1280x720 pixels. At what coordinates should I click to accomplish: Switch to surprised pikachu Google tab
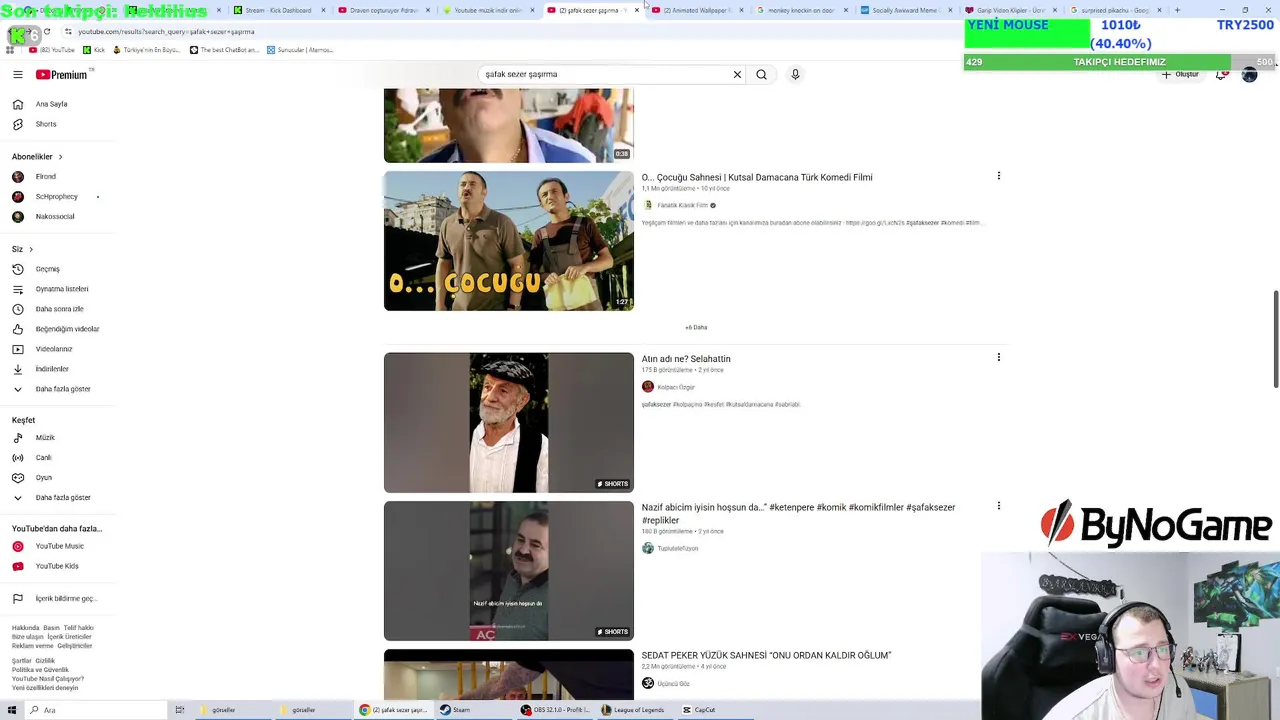pos(1115,10)
